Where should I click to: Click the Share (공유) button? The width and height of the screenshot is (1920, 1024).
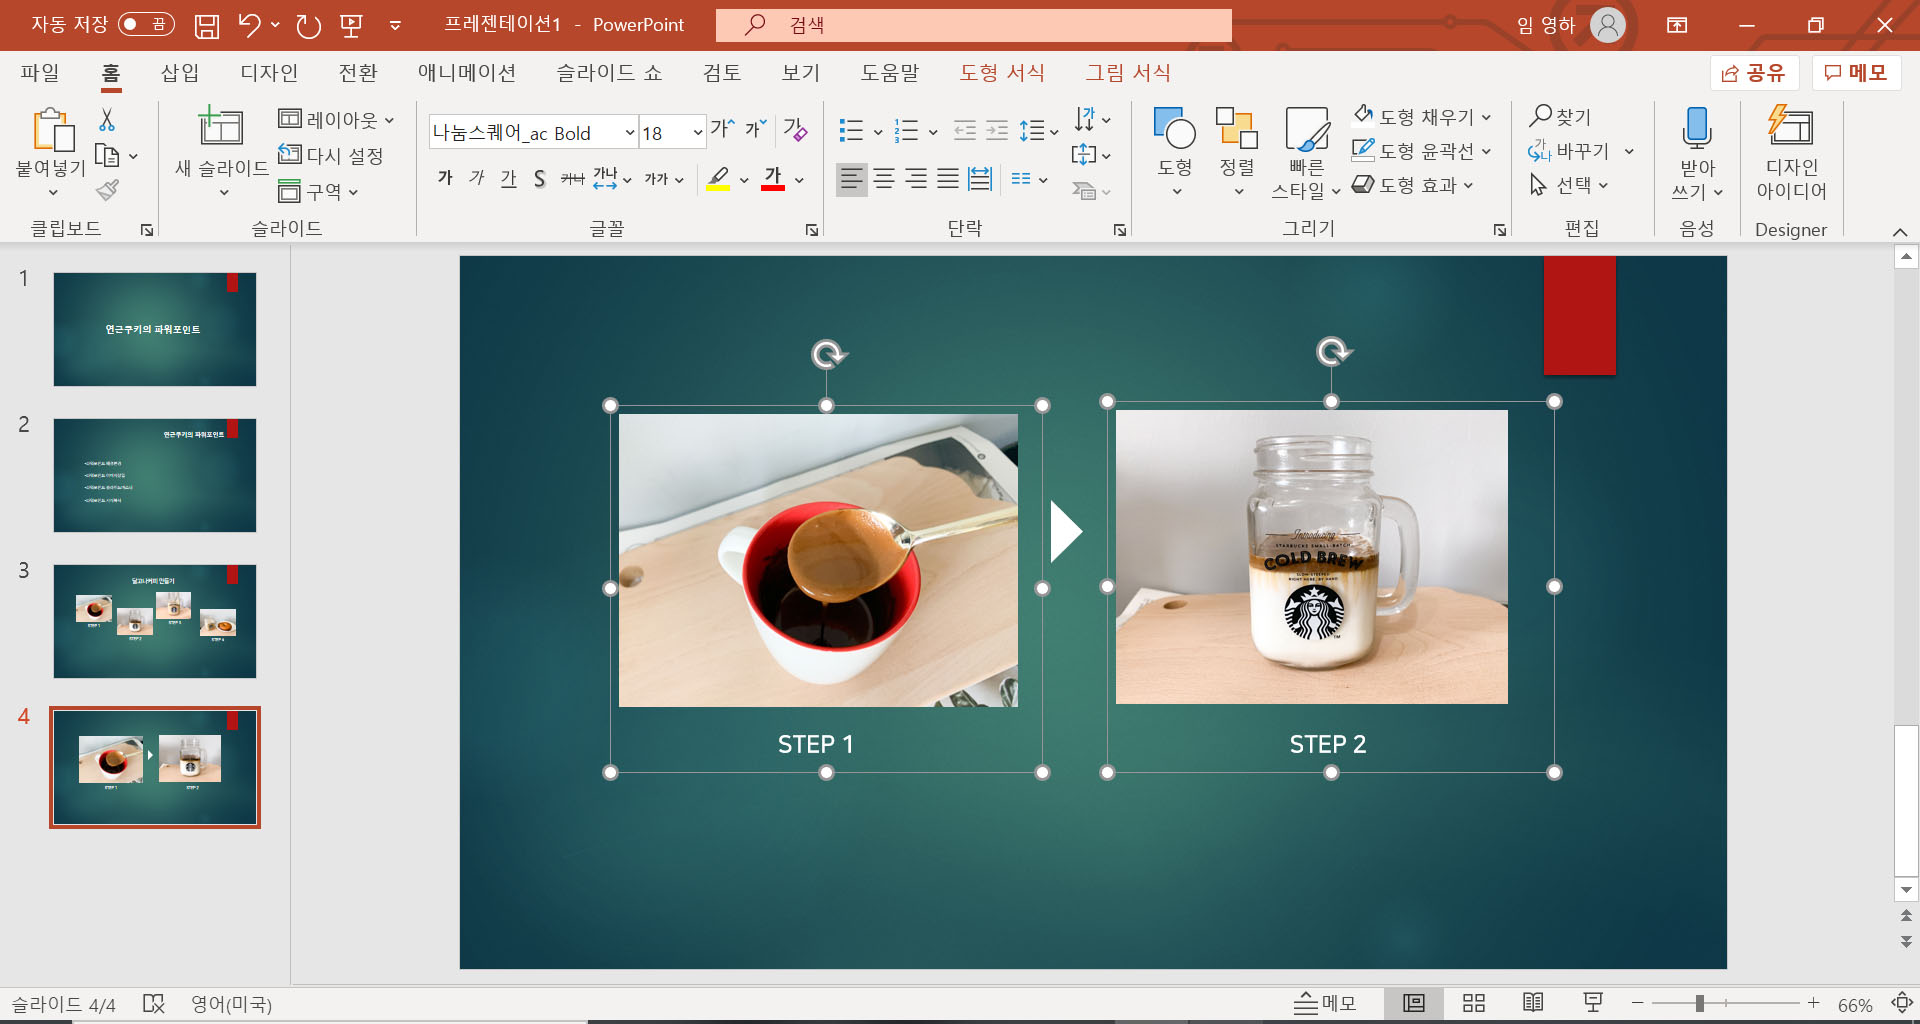[1754, 72]
